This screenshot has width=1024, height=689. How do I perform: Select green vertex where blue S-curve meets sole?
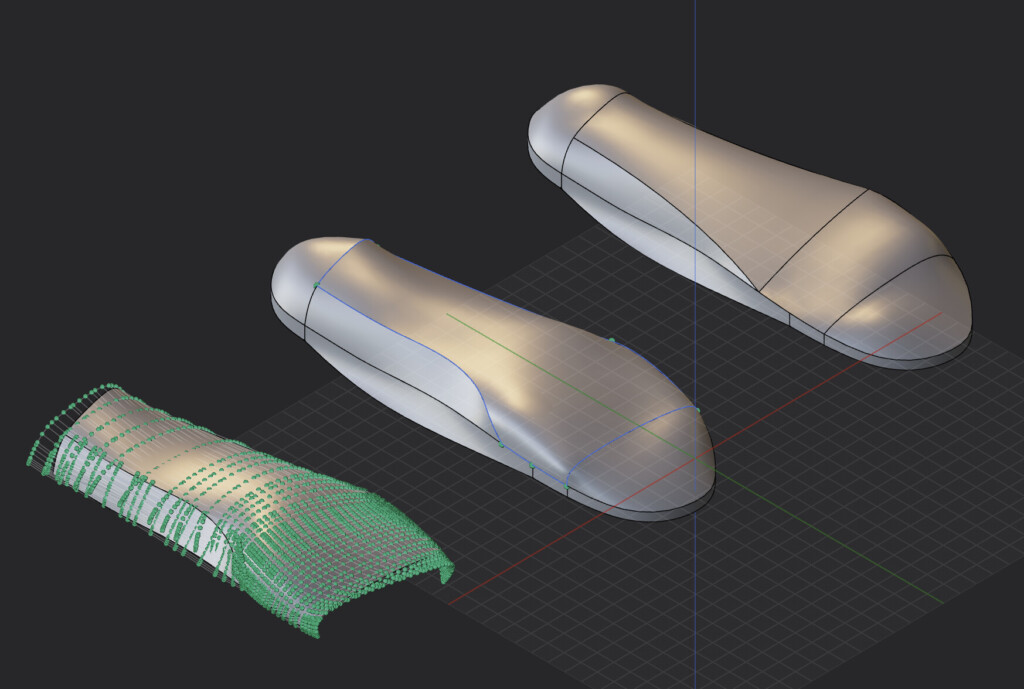(x=502, y=445)
